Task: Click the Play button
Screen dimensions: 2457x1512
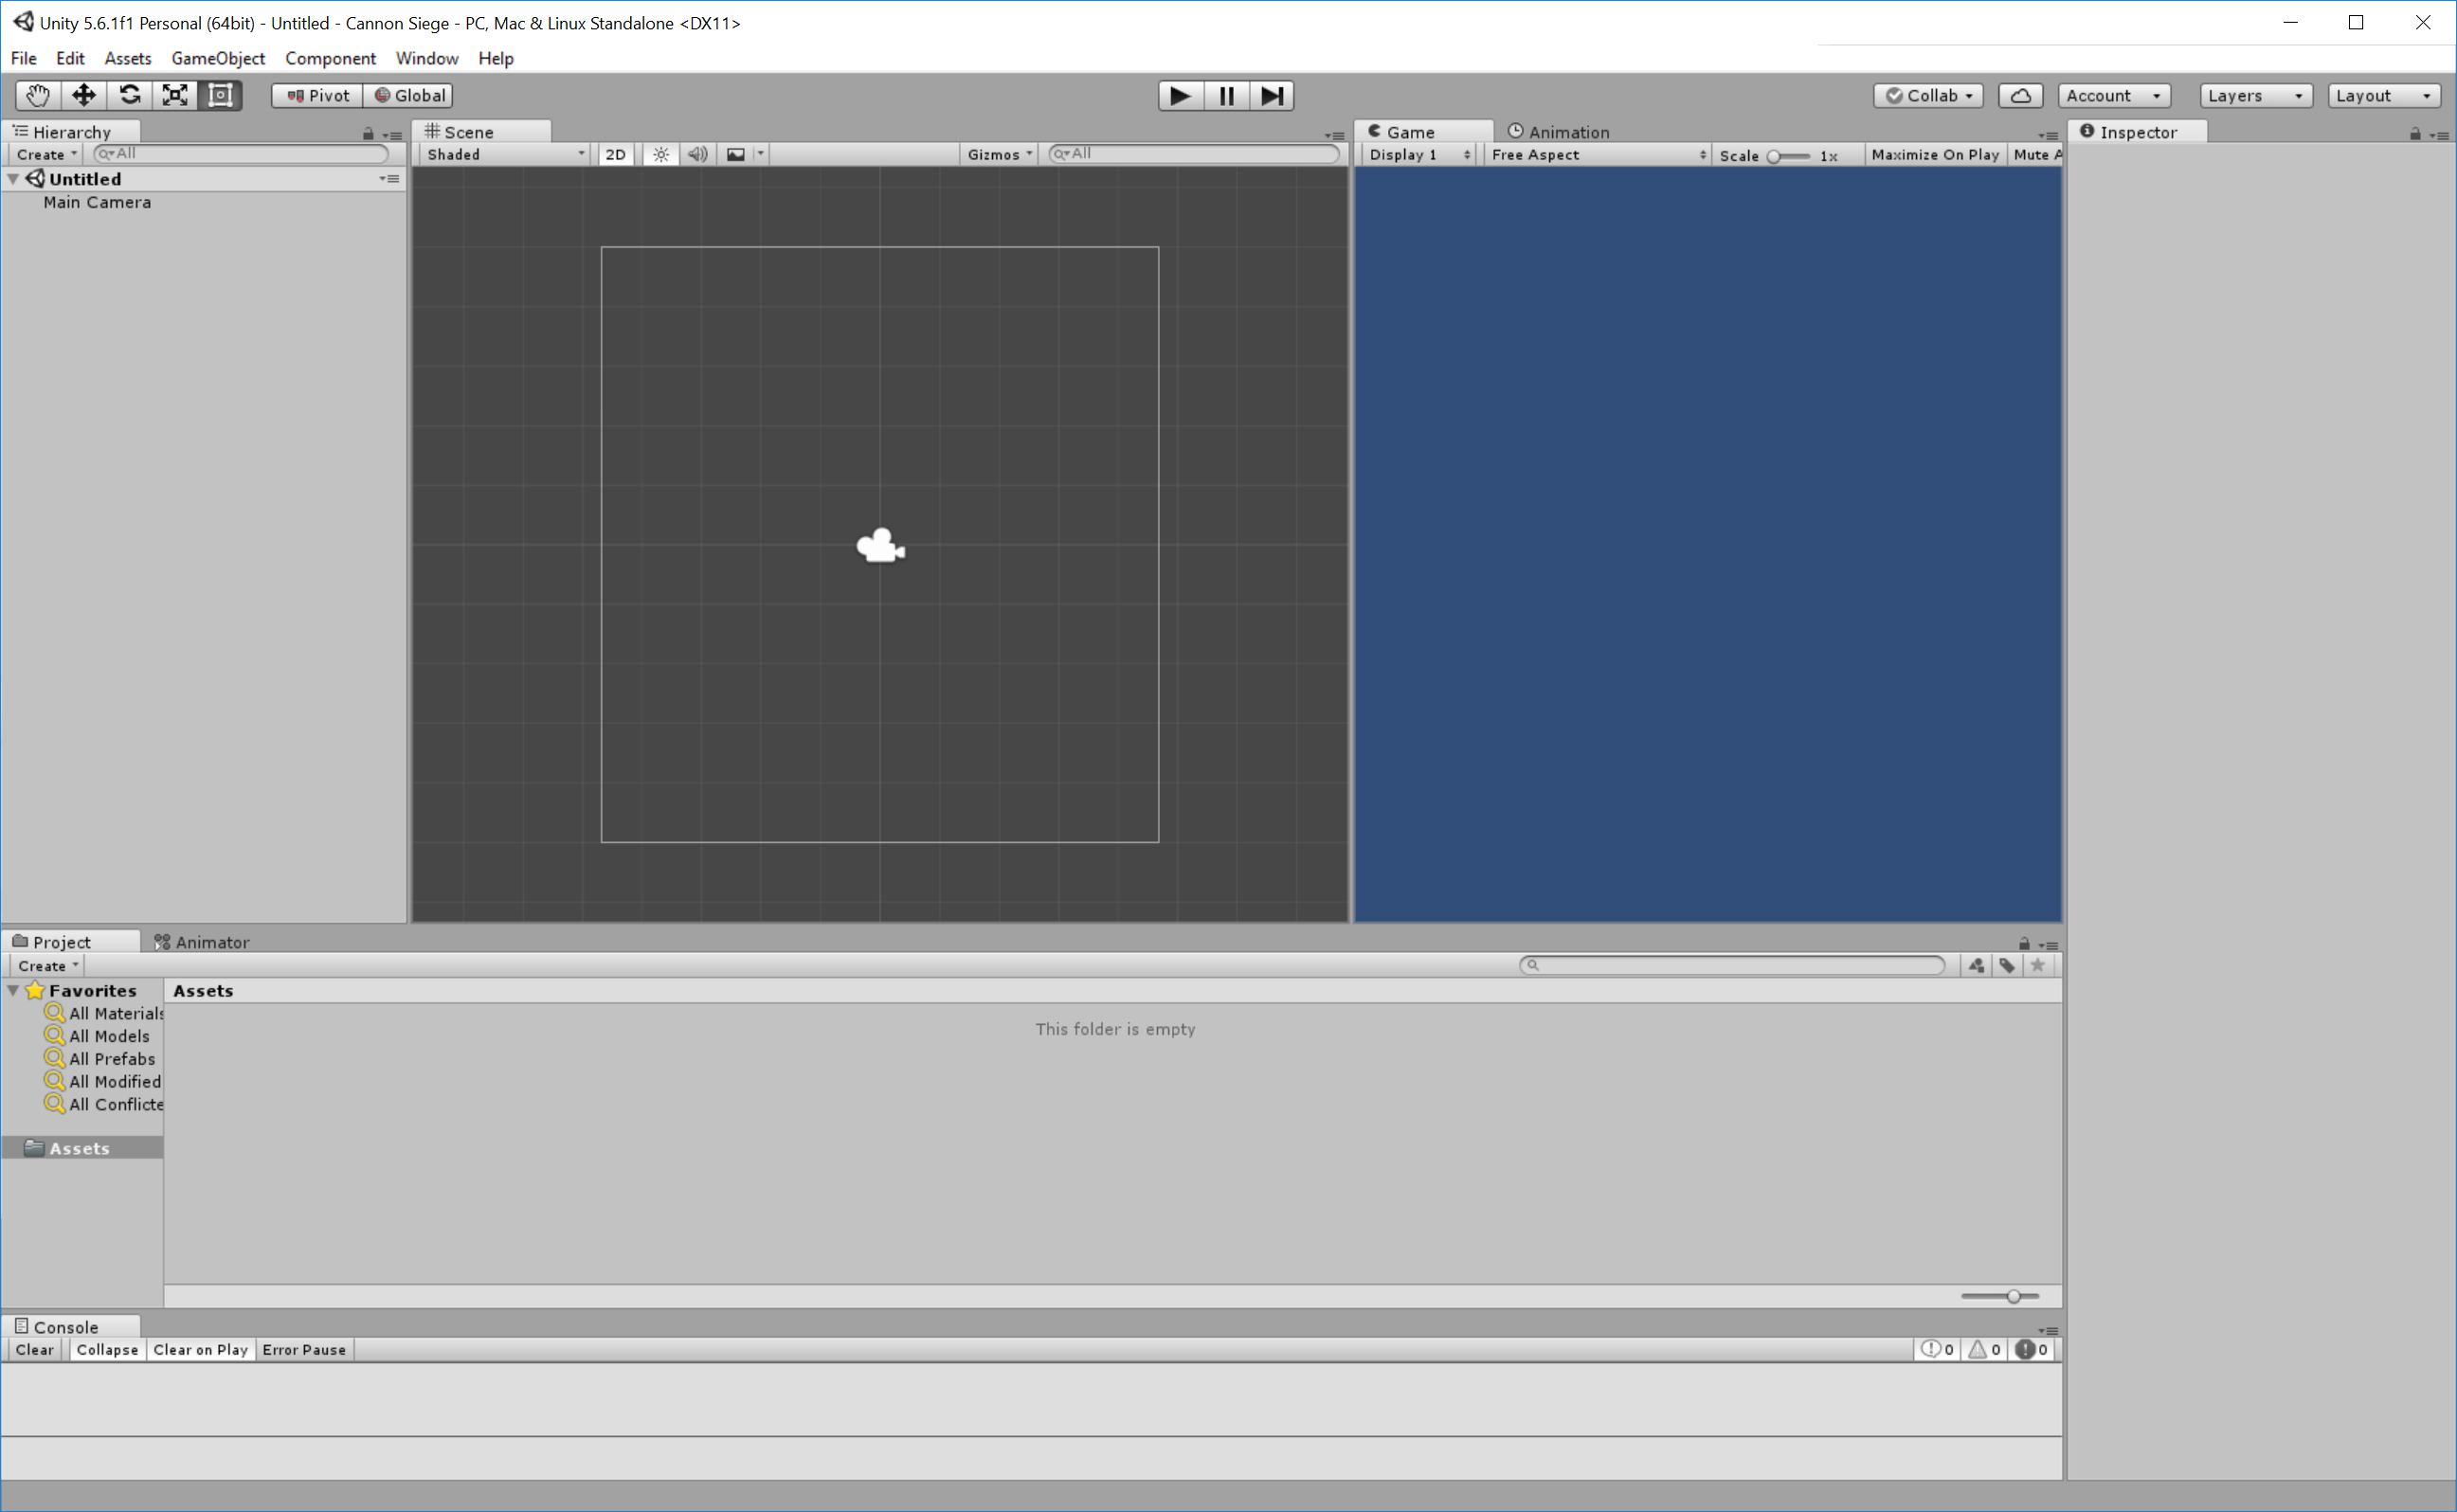Action: tap(1180, 96)
